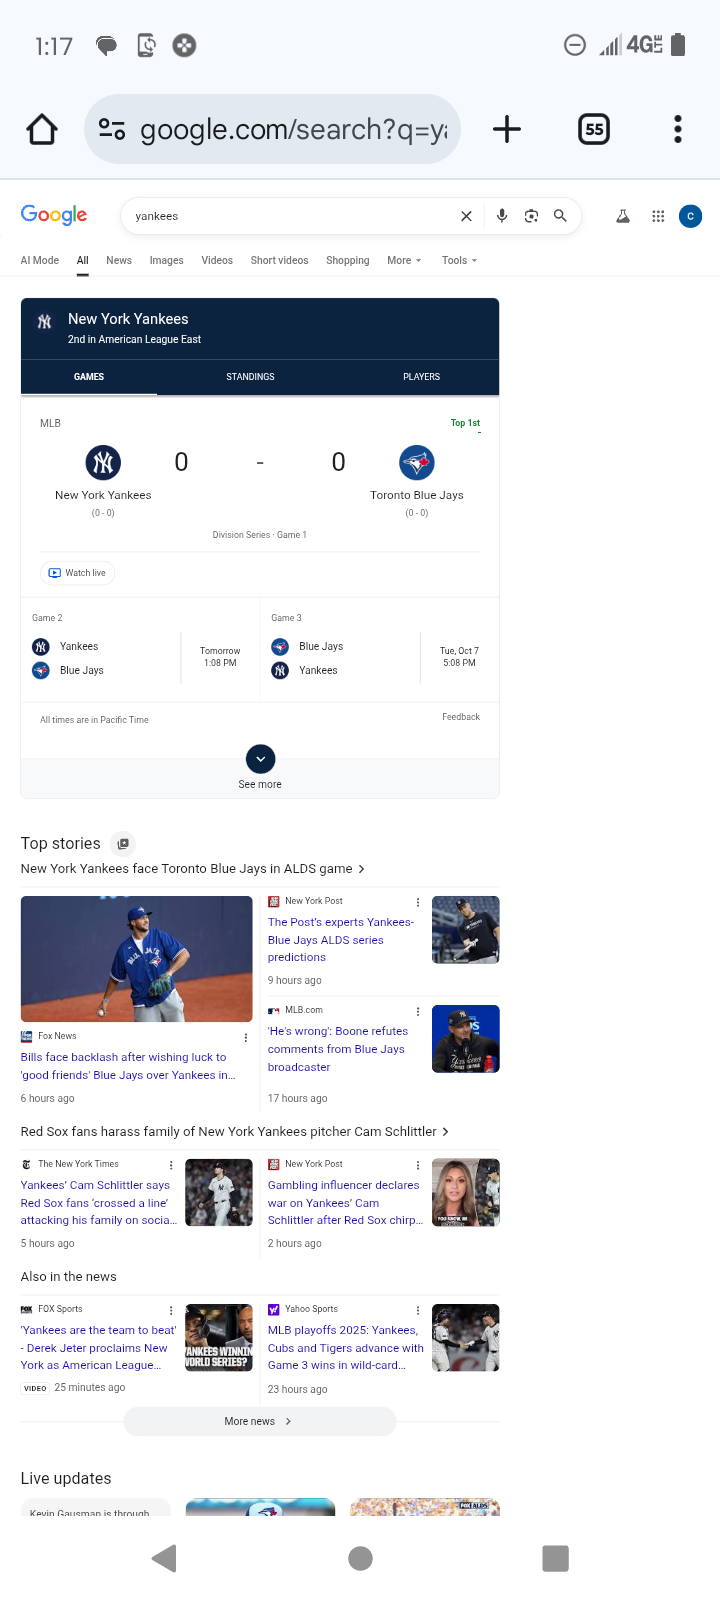Expand See more games chevron

tap(260, 759)
